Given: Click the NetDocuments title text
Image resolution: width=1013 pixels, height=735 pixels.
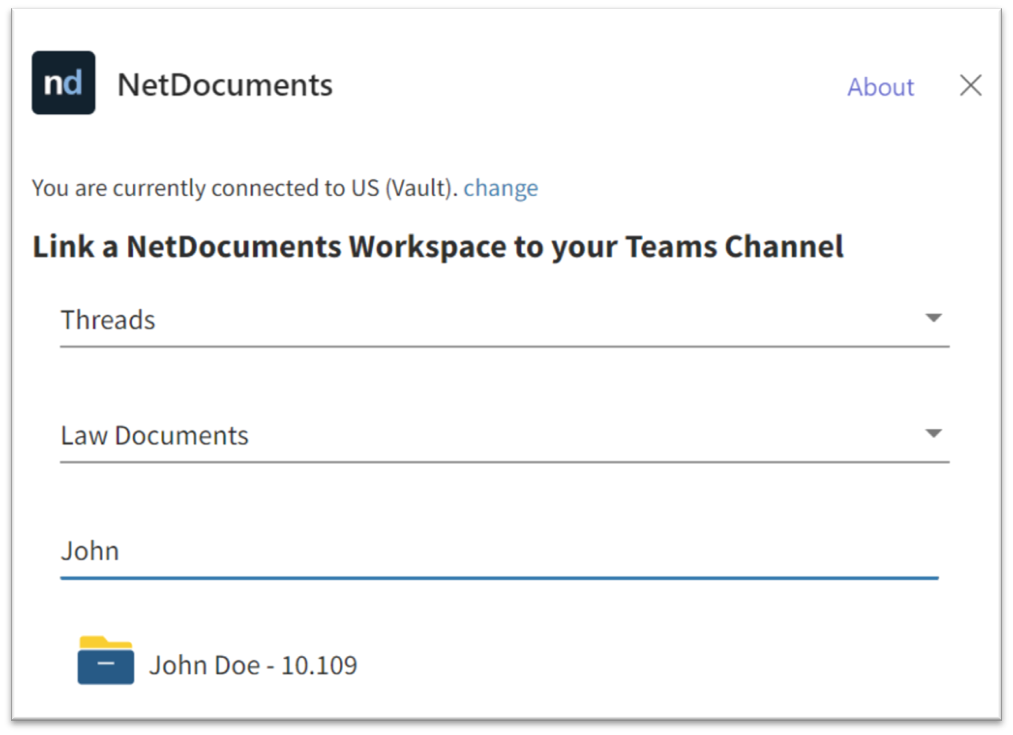Looking at the screenshot, I should tap(225, 85).
